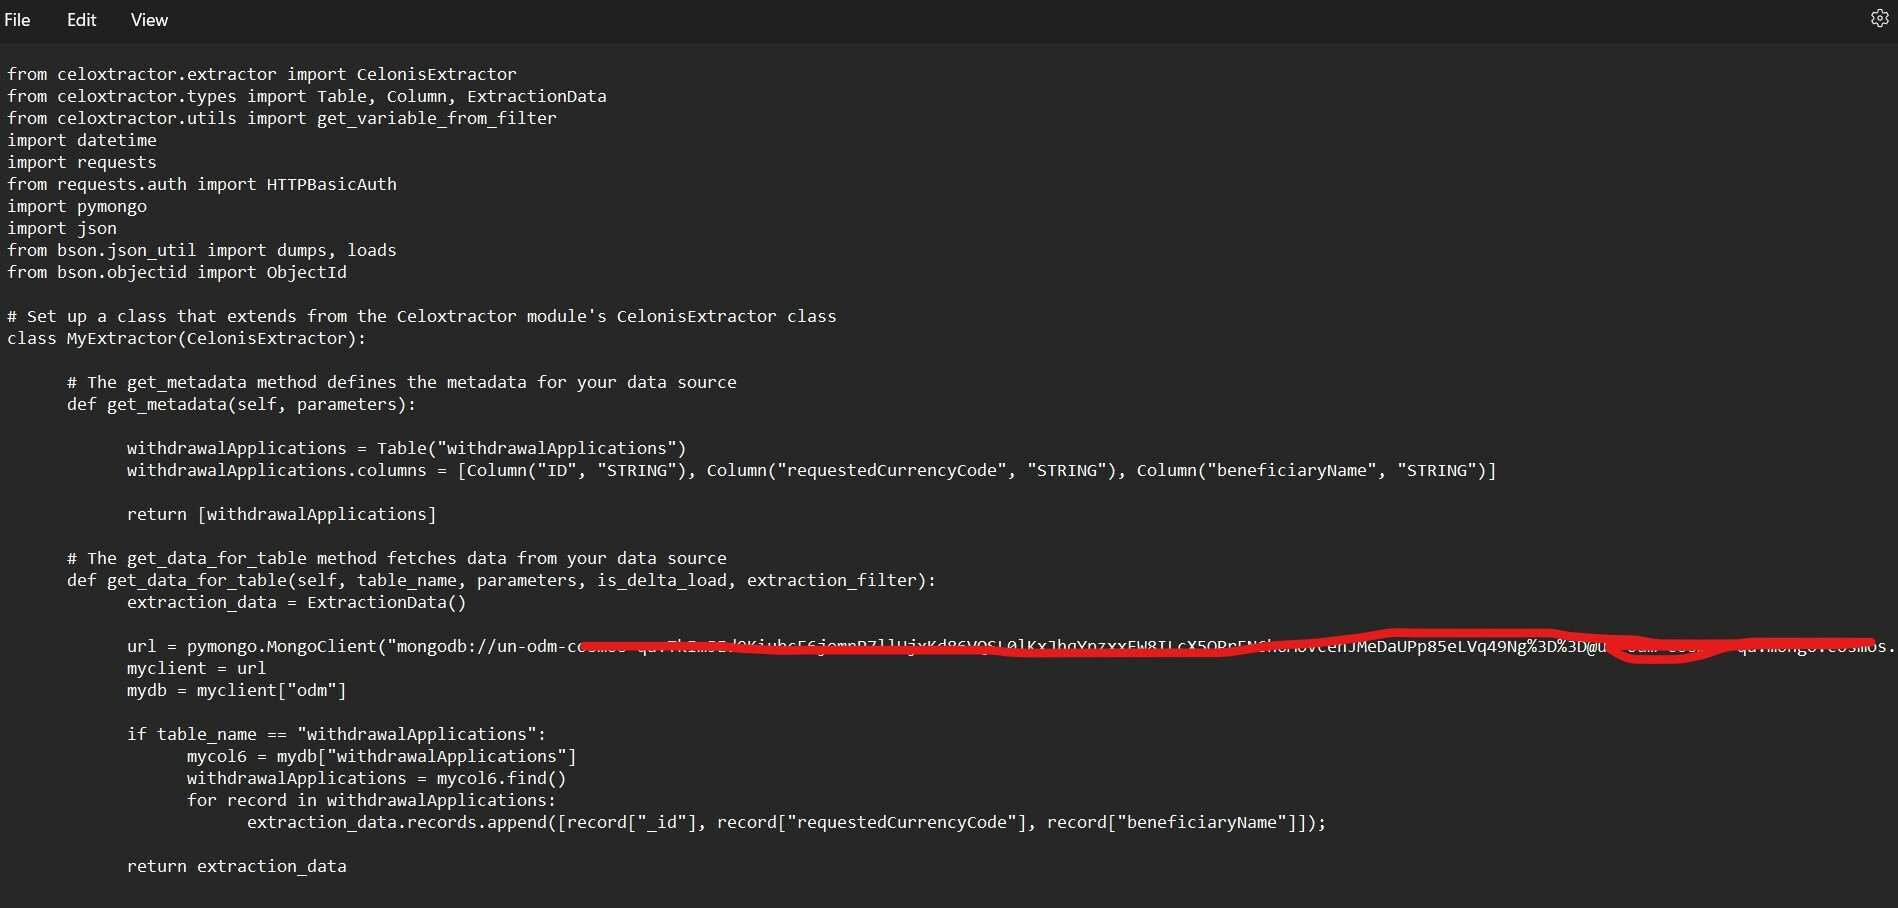Click the 'get_variable_from_filter' import line
The image size is (1898, 908).
[x=282, y=118]
